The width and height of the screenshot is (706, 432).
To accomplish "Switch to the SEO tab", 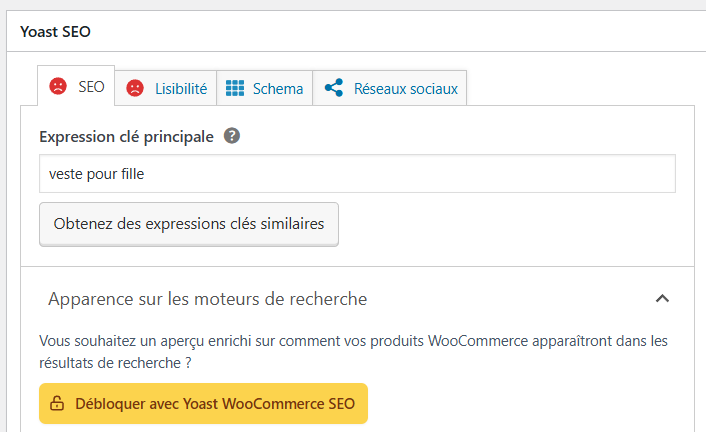I will (x=90, y=87).
